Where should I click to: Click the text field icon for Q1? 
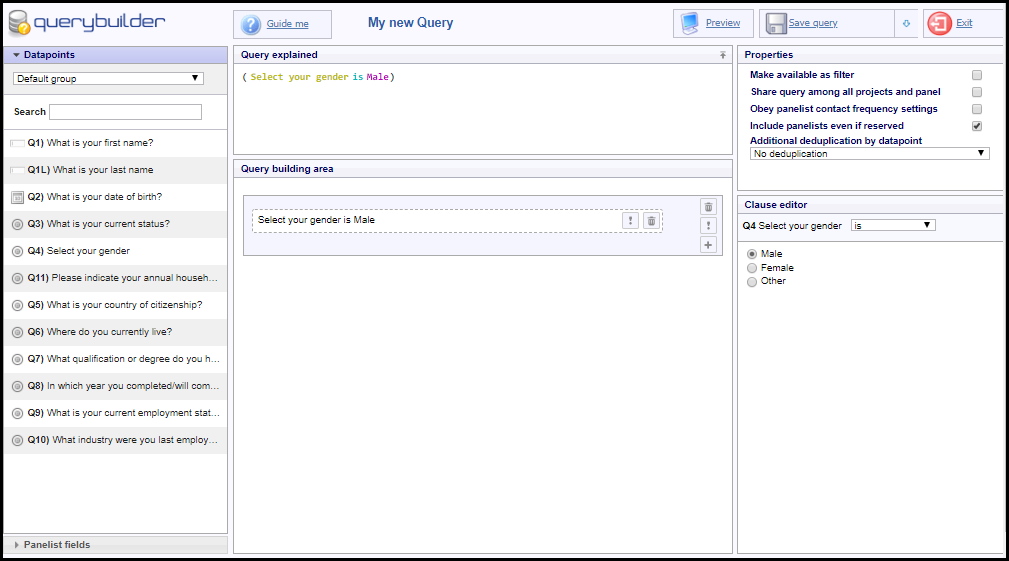point(17,143)
